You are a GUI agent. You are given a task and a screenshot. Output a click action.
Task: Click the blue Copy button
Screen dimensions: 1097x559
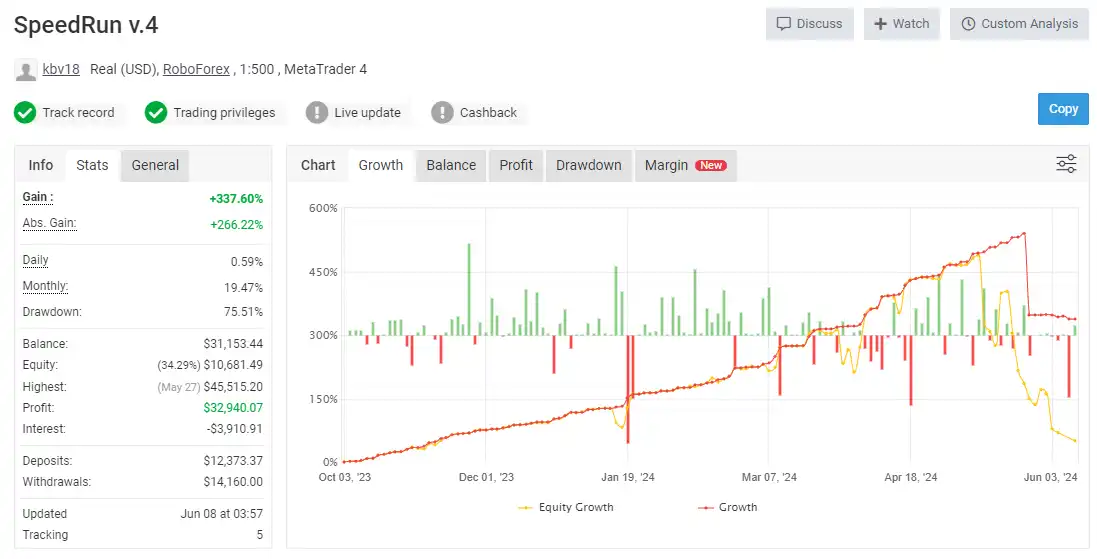[1063, 109]
